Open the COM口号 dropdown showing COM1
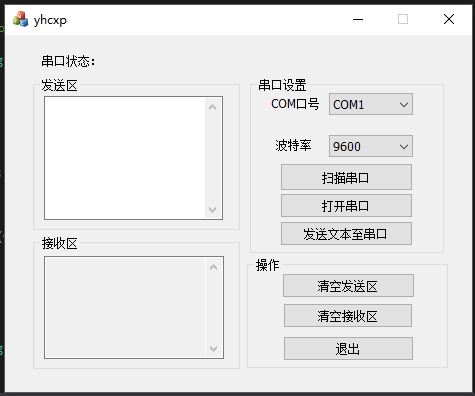The height and width of the screenshot is (396, 475). (x=371, y=104)
